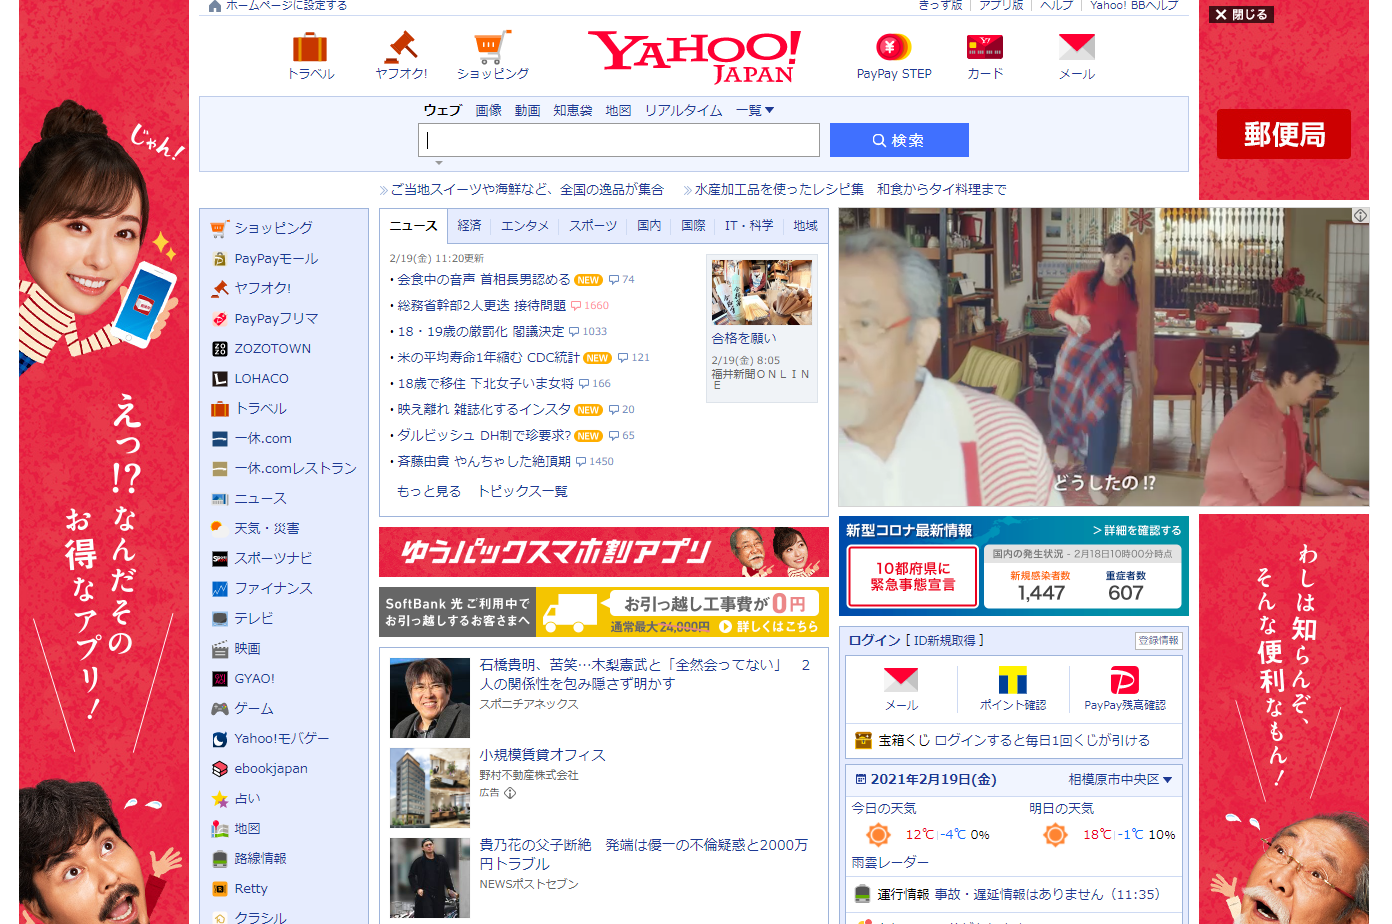Click 10都府県に緊急事態宣言 box
Image resolution: width=1392 pixels, height=924 pixels.
pyautogui.click(x=913, y=577)
